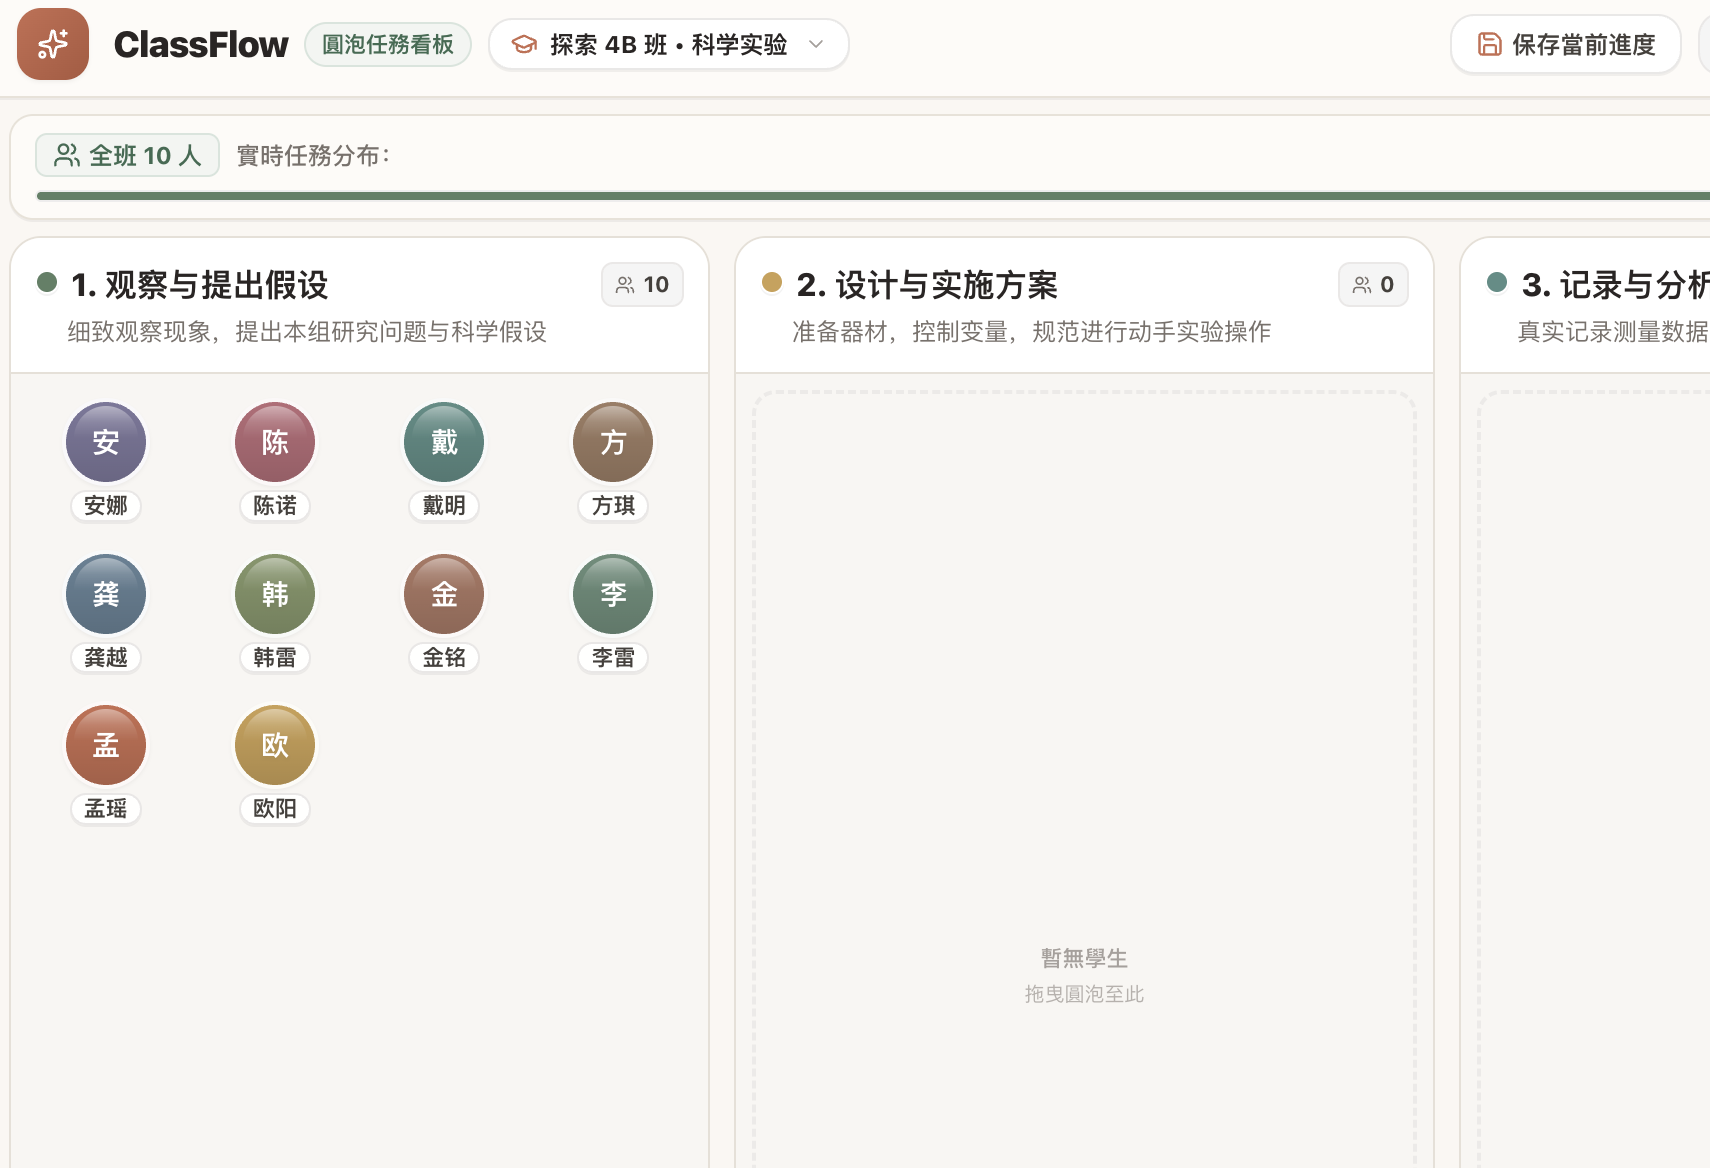Click the teal dot of column 3 header
This screenshot has height=1168, width=1710.
[1497, 282]
